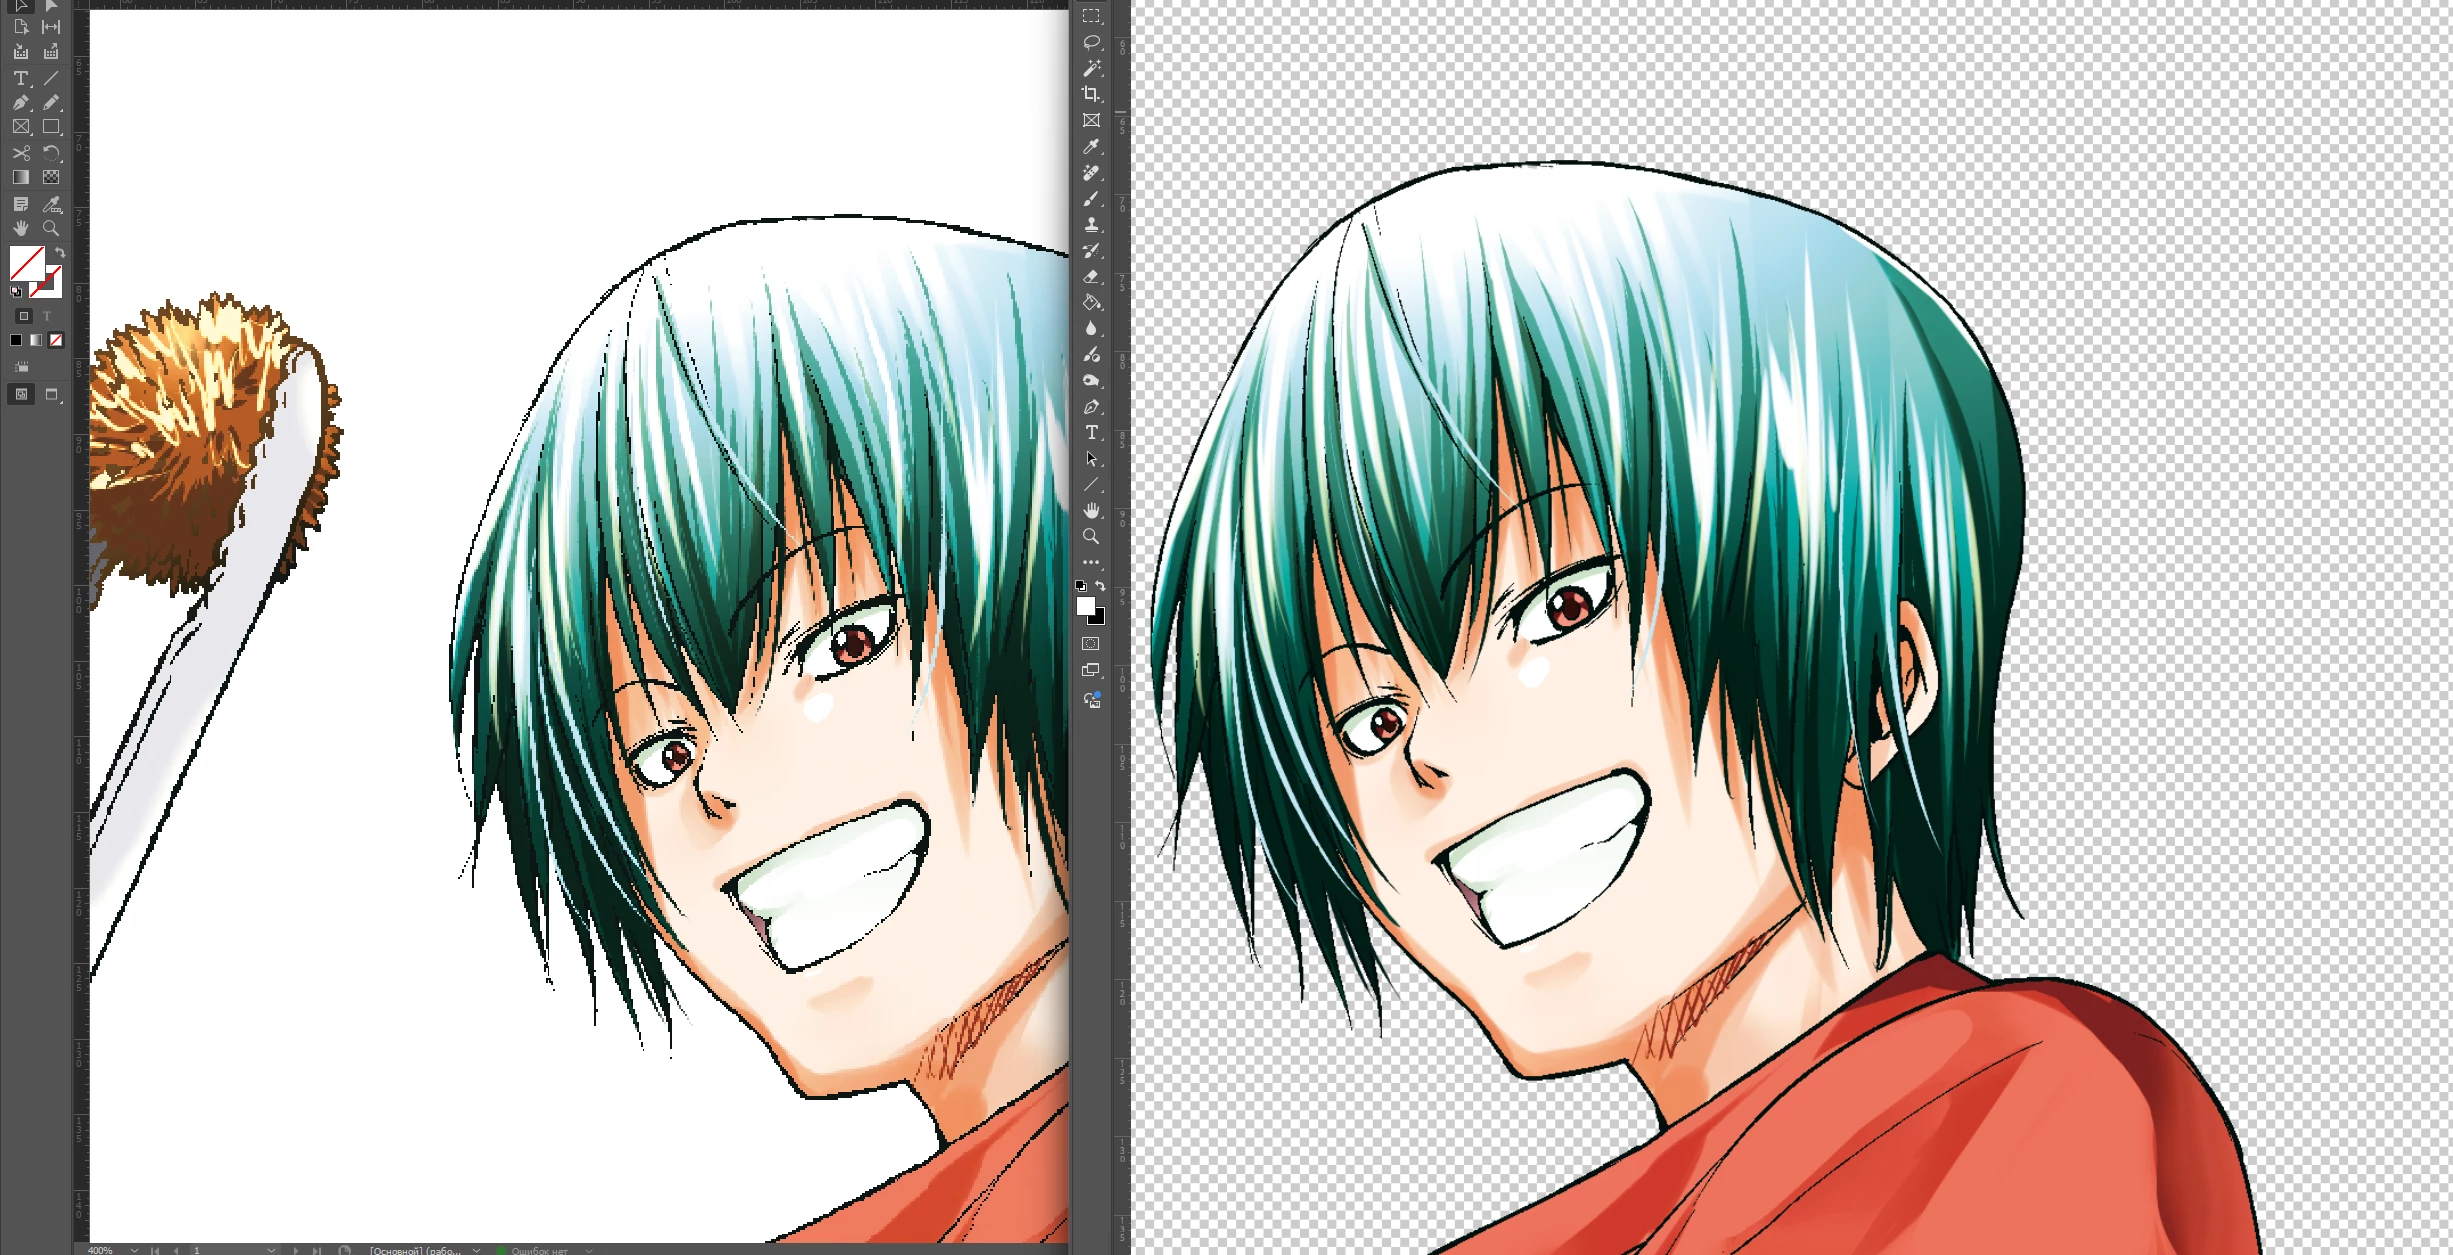
Task: Expand the preflight errors dropdown
Action: pos(589,1250)
